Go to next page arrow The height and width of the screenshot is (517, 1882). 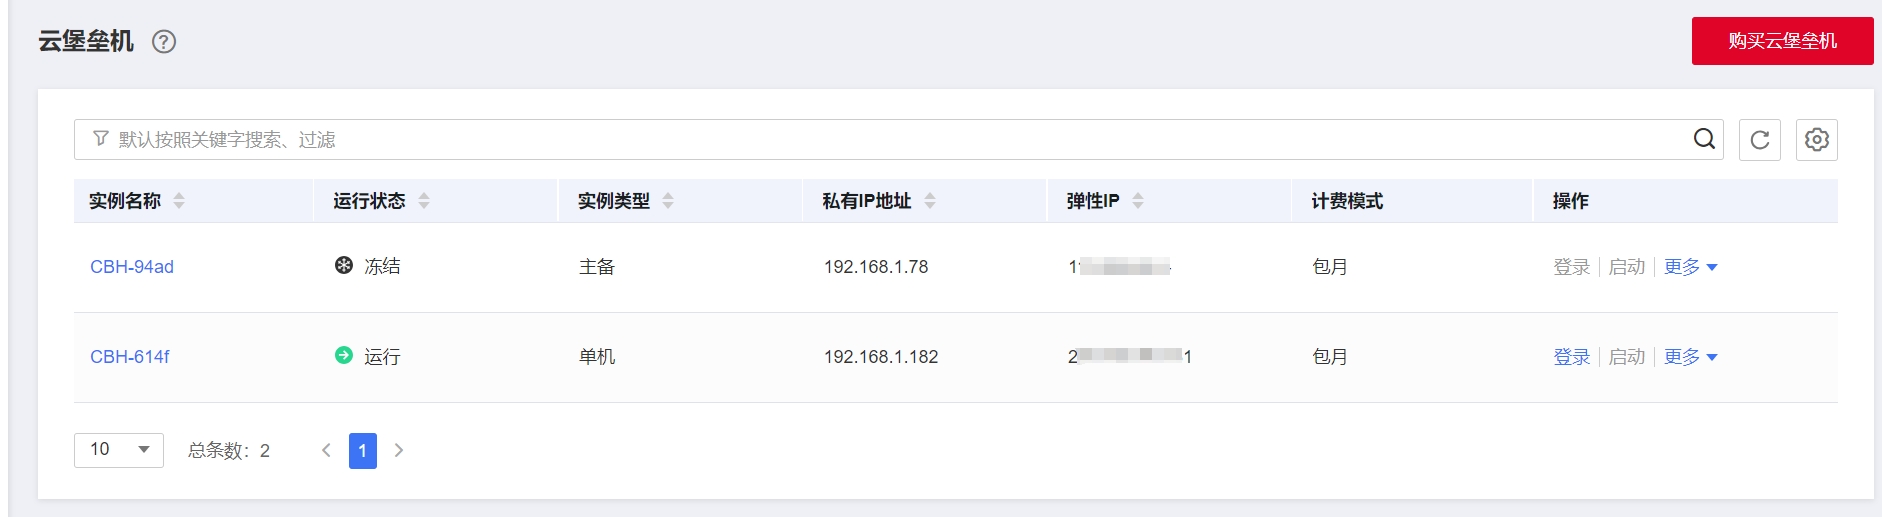coord(399,450)
